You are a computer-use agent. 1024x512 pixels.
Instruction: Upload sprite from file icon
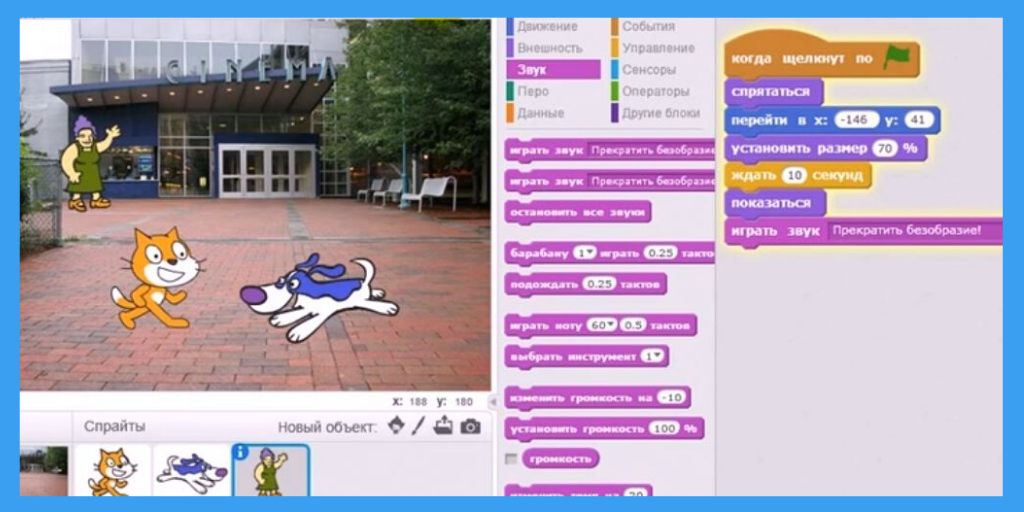443,426
